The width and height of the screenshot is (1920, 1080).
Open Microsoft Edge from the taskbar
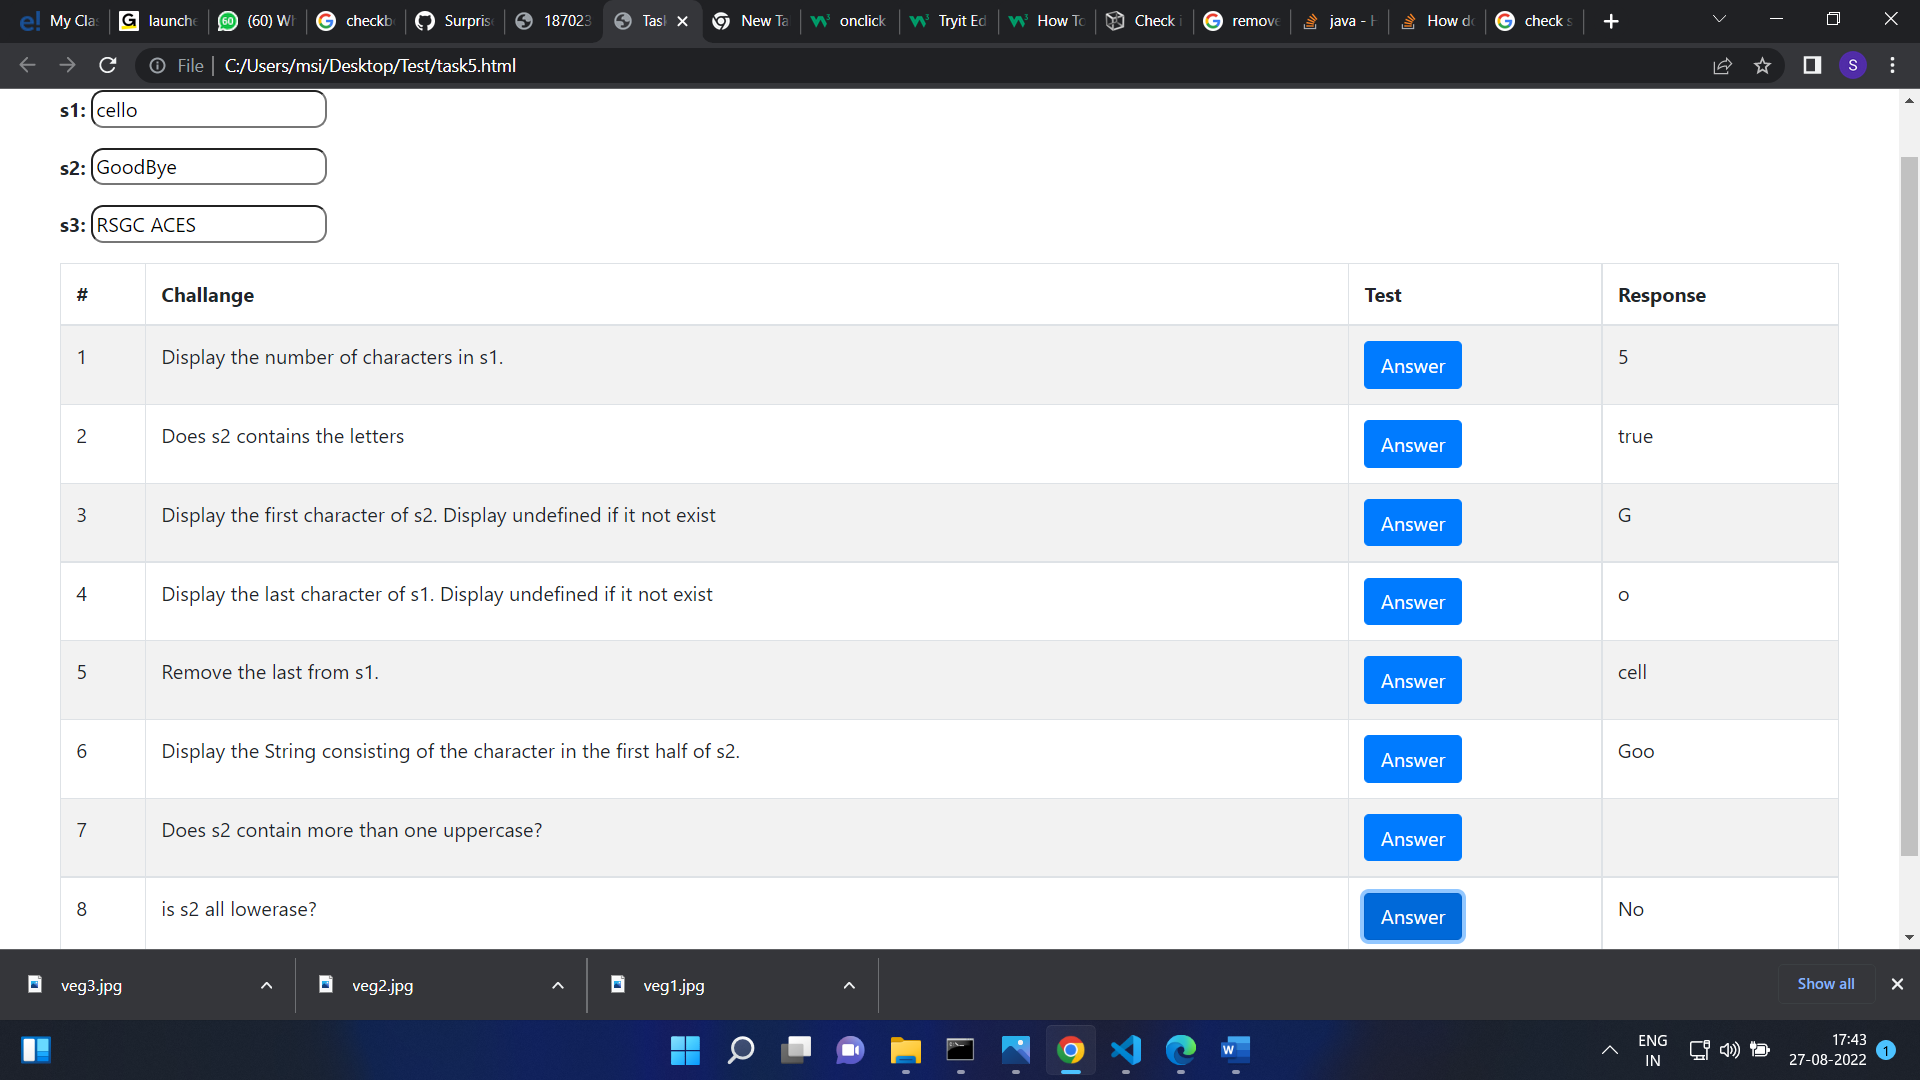(1180, 1050)
